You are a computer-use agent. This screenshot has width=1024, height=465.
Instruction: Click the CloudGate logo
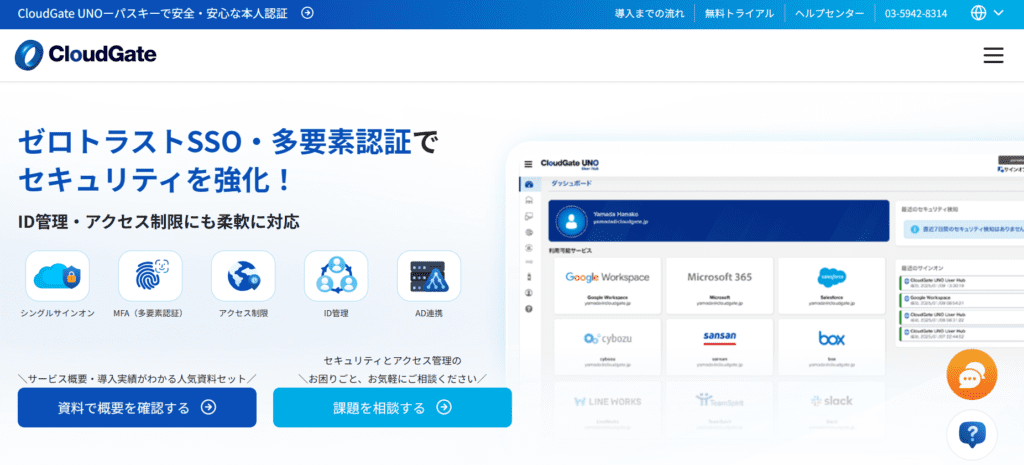(x=86, y=55)
